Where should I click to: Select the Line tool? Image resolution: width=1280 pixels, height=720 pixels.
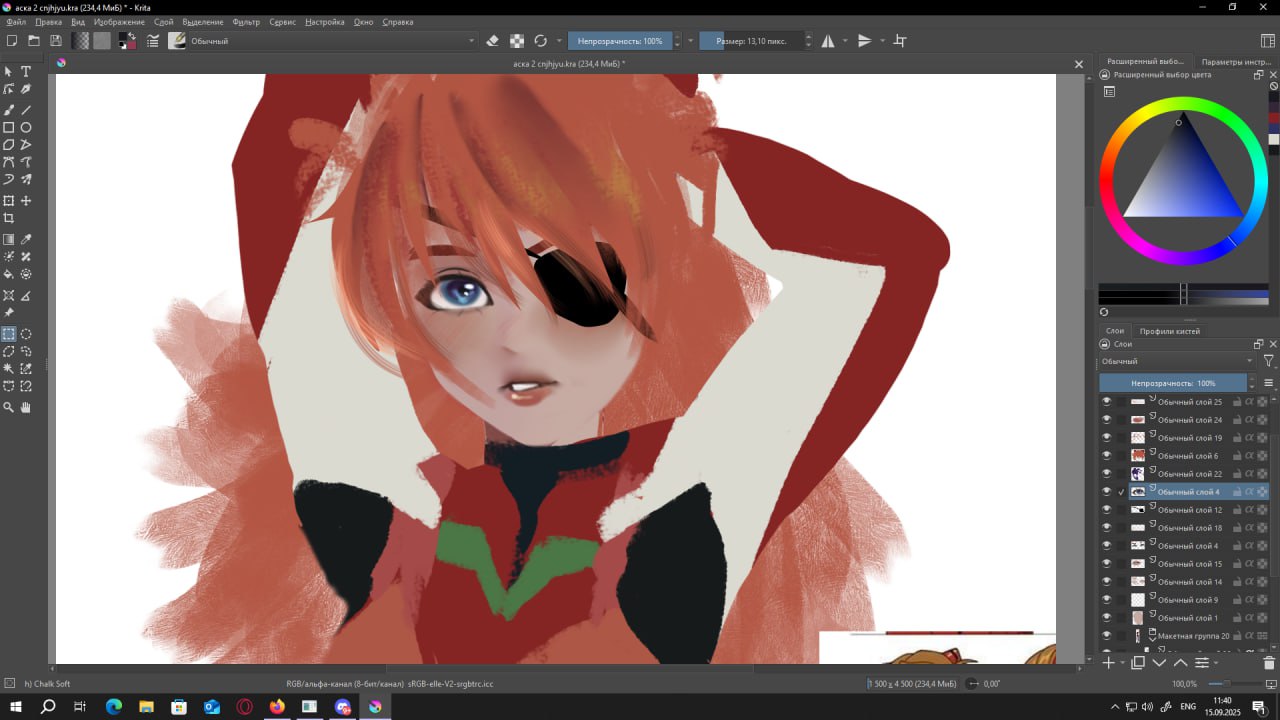click(x=26, y=110)
